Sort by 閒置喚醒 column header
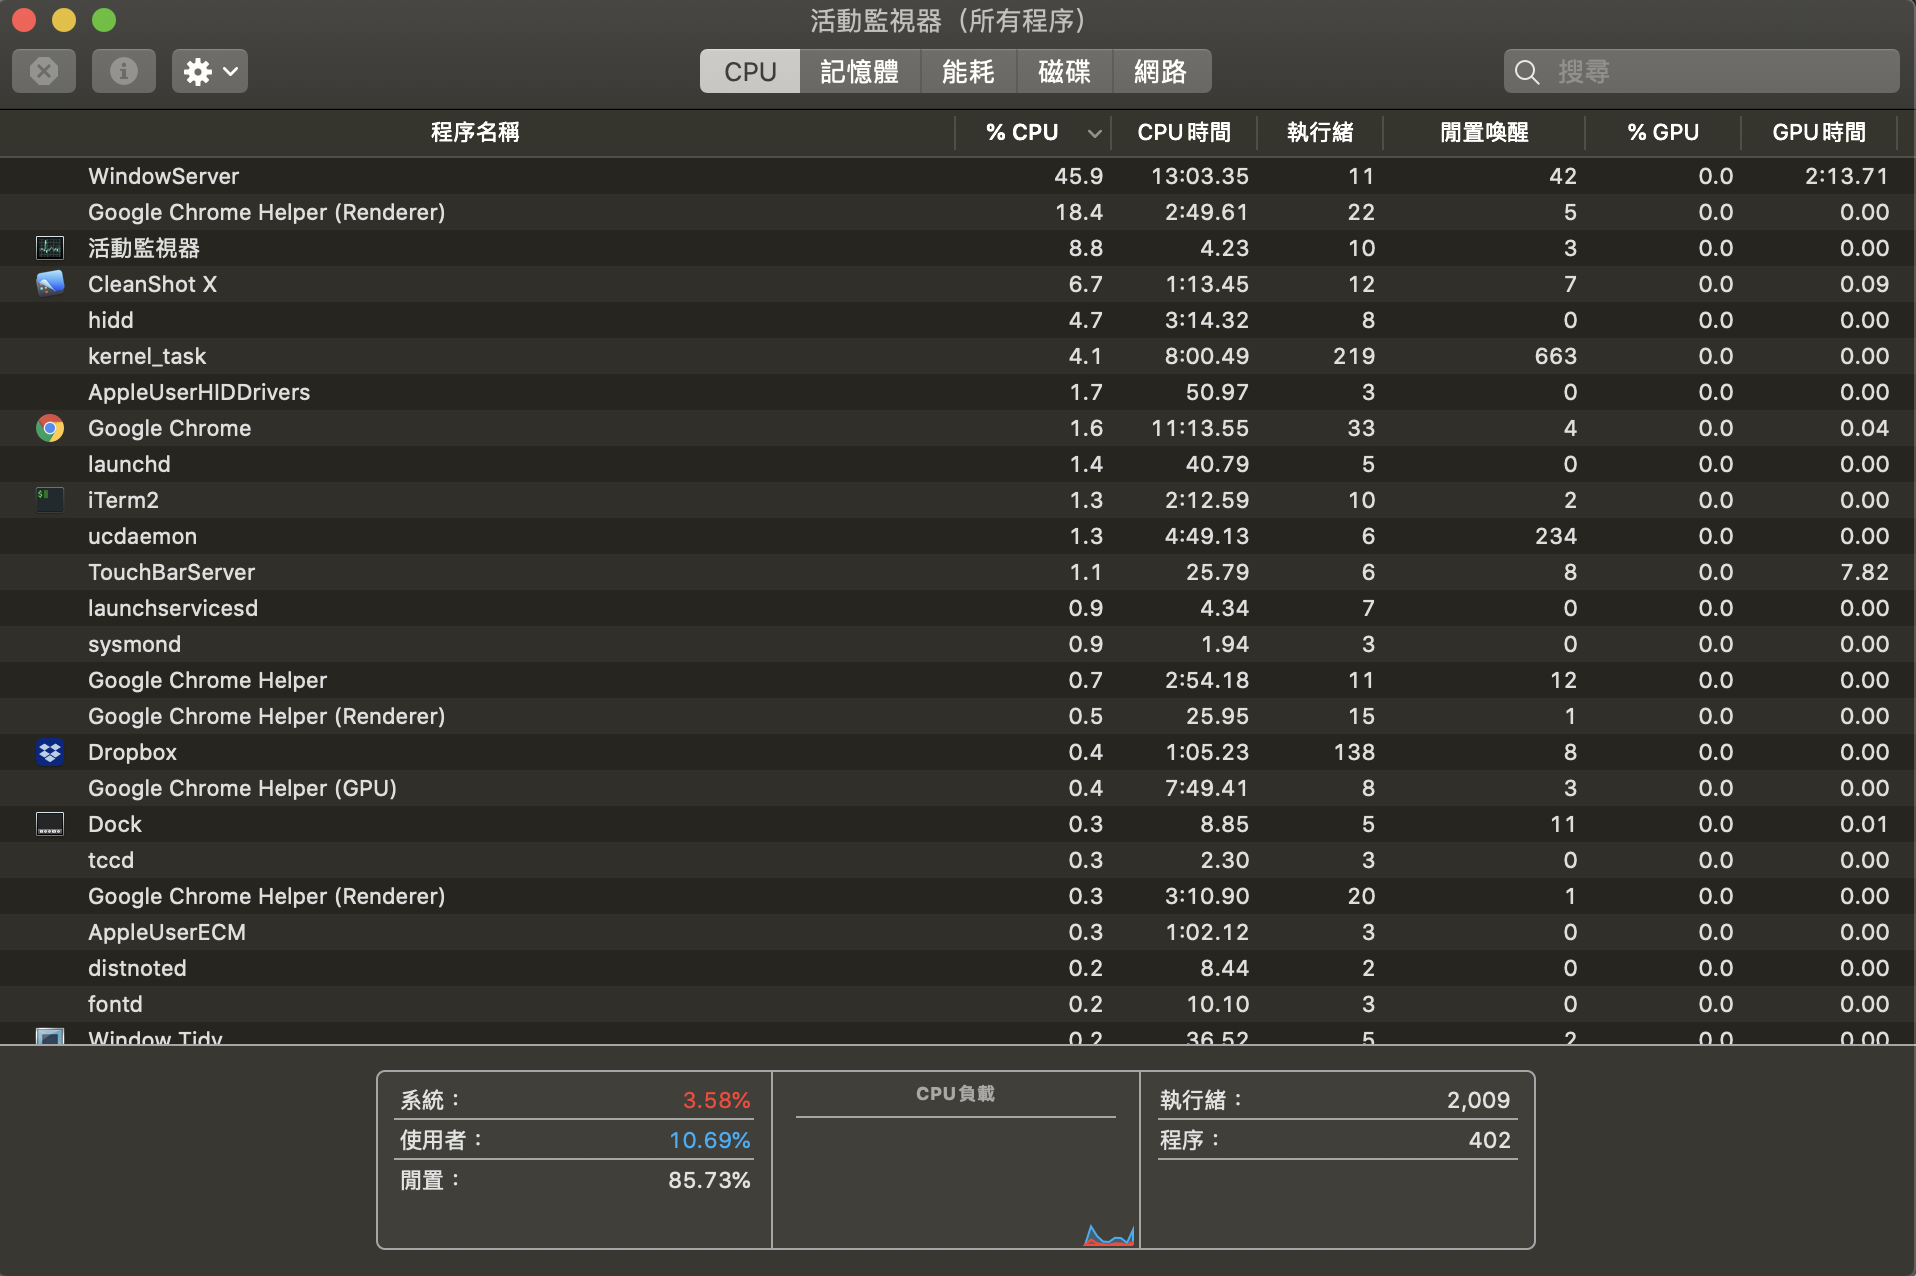The image size is (1916, 1276). pyautogui.click(x=1484, y=132)
